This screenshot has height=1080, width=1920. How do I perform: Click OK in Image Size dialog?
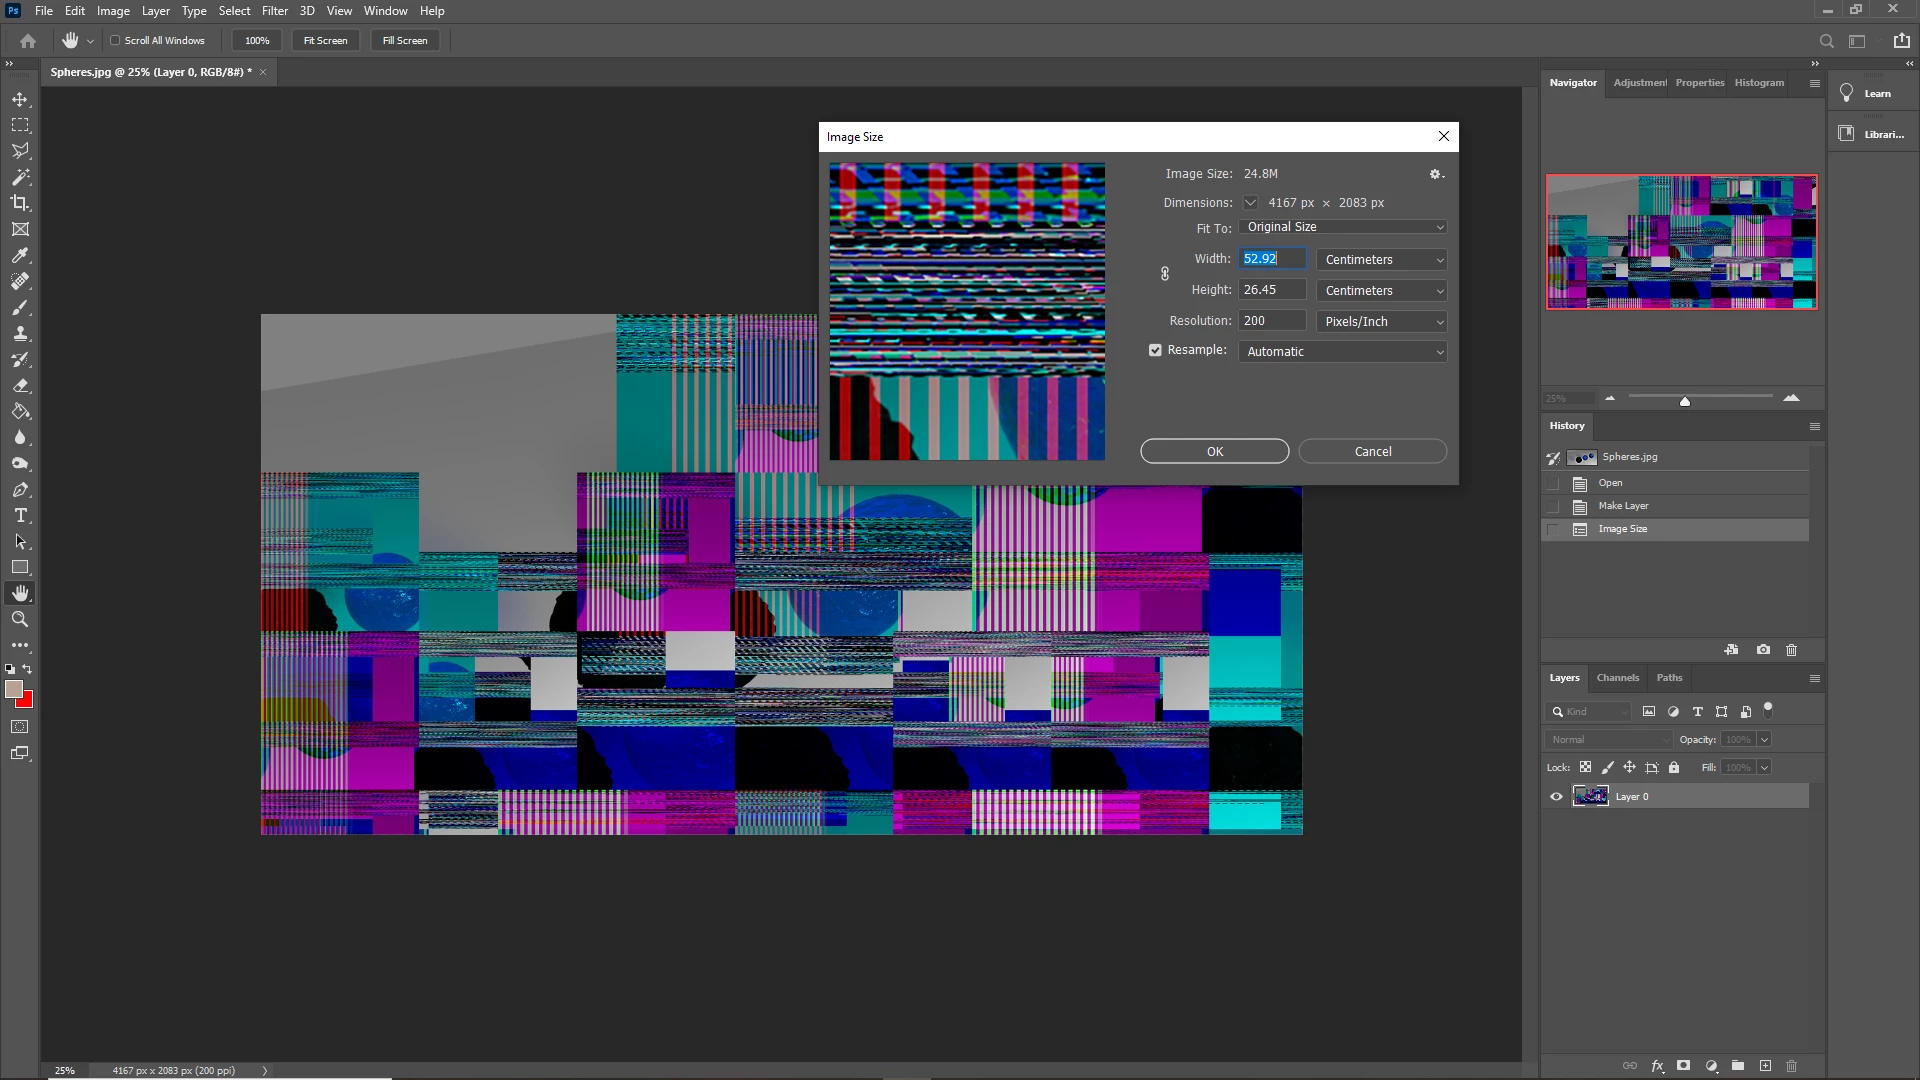coord(1214,452)
